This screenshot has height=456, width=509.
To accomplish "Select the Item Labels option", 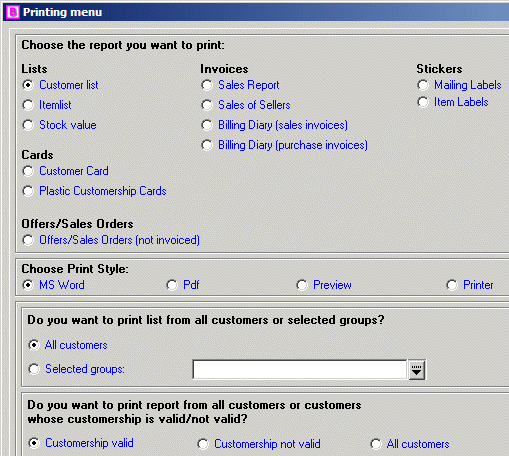I will [x=423, y=102].
